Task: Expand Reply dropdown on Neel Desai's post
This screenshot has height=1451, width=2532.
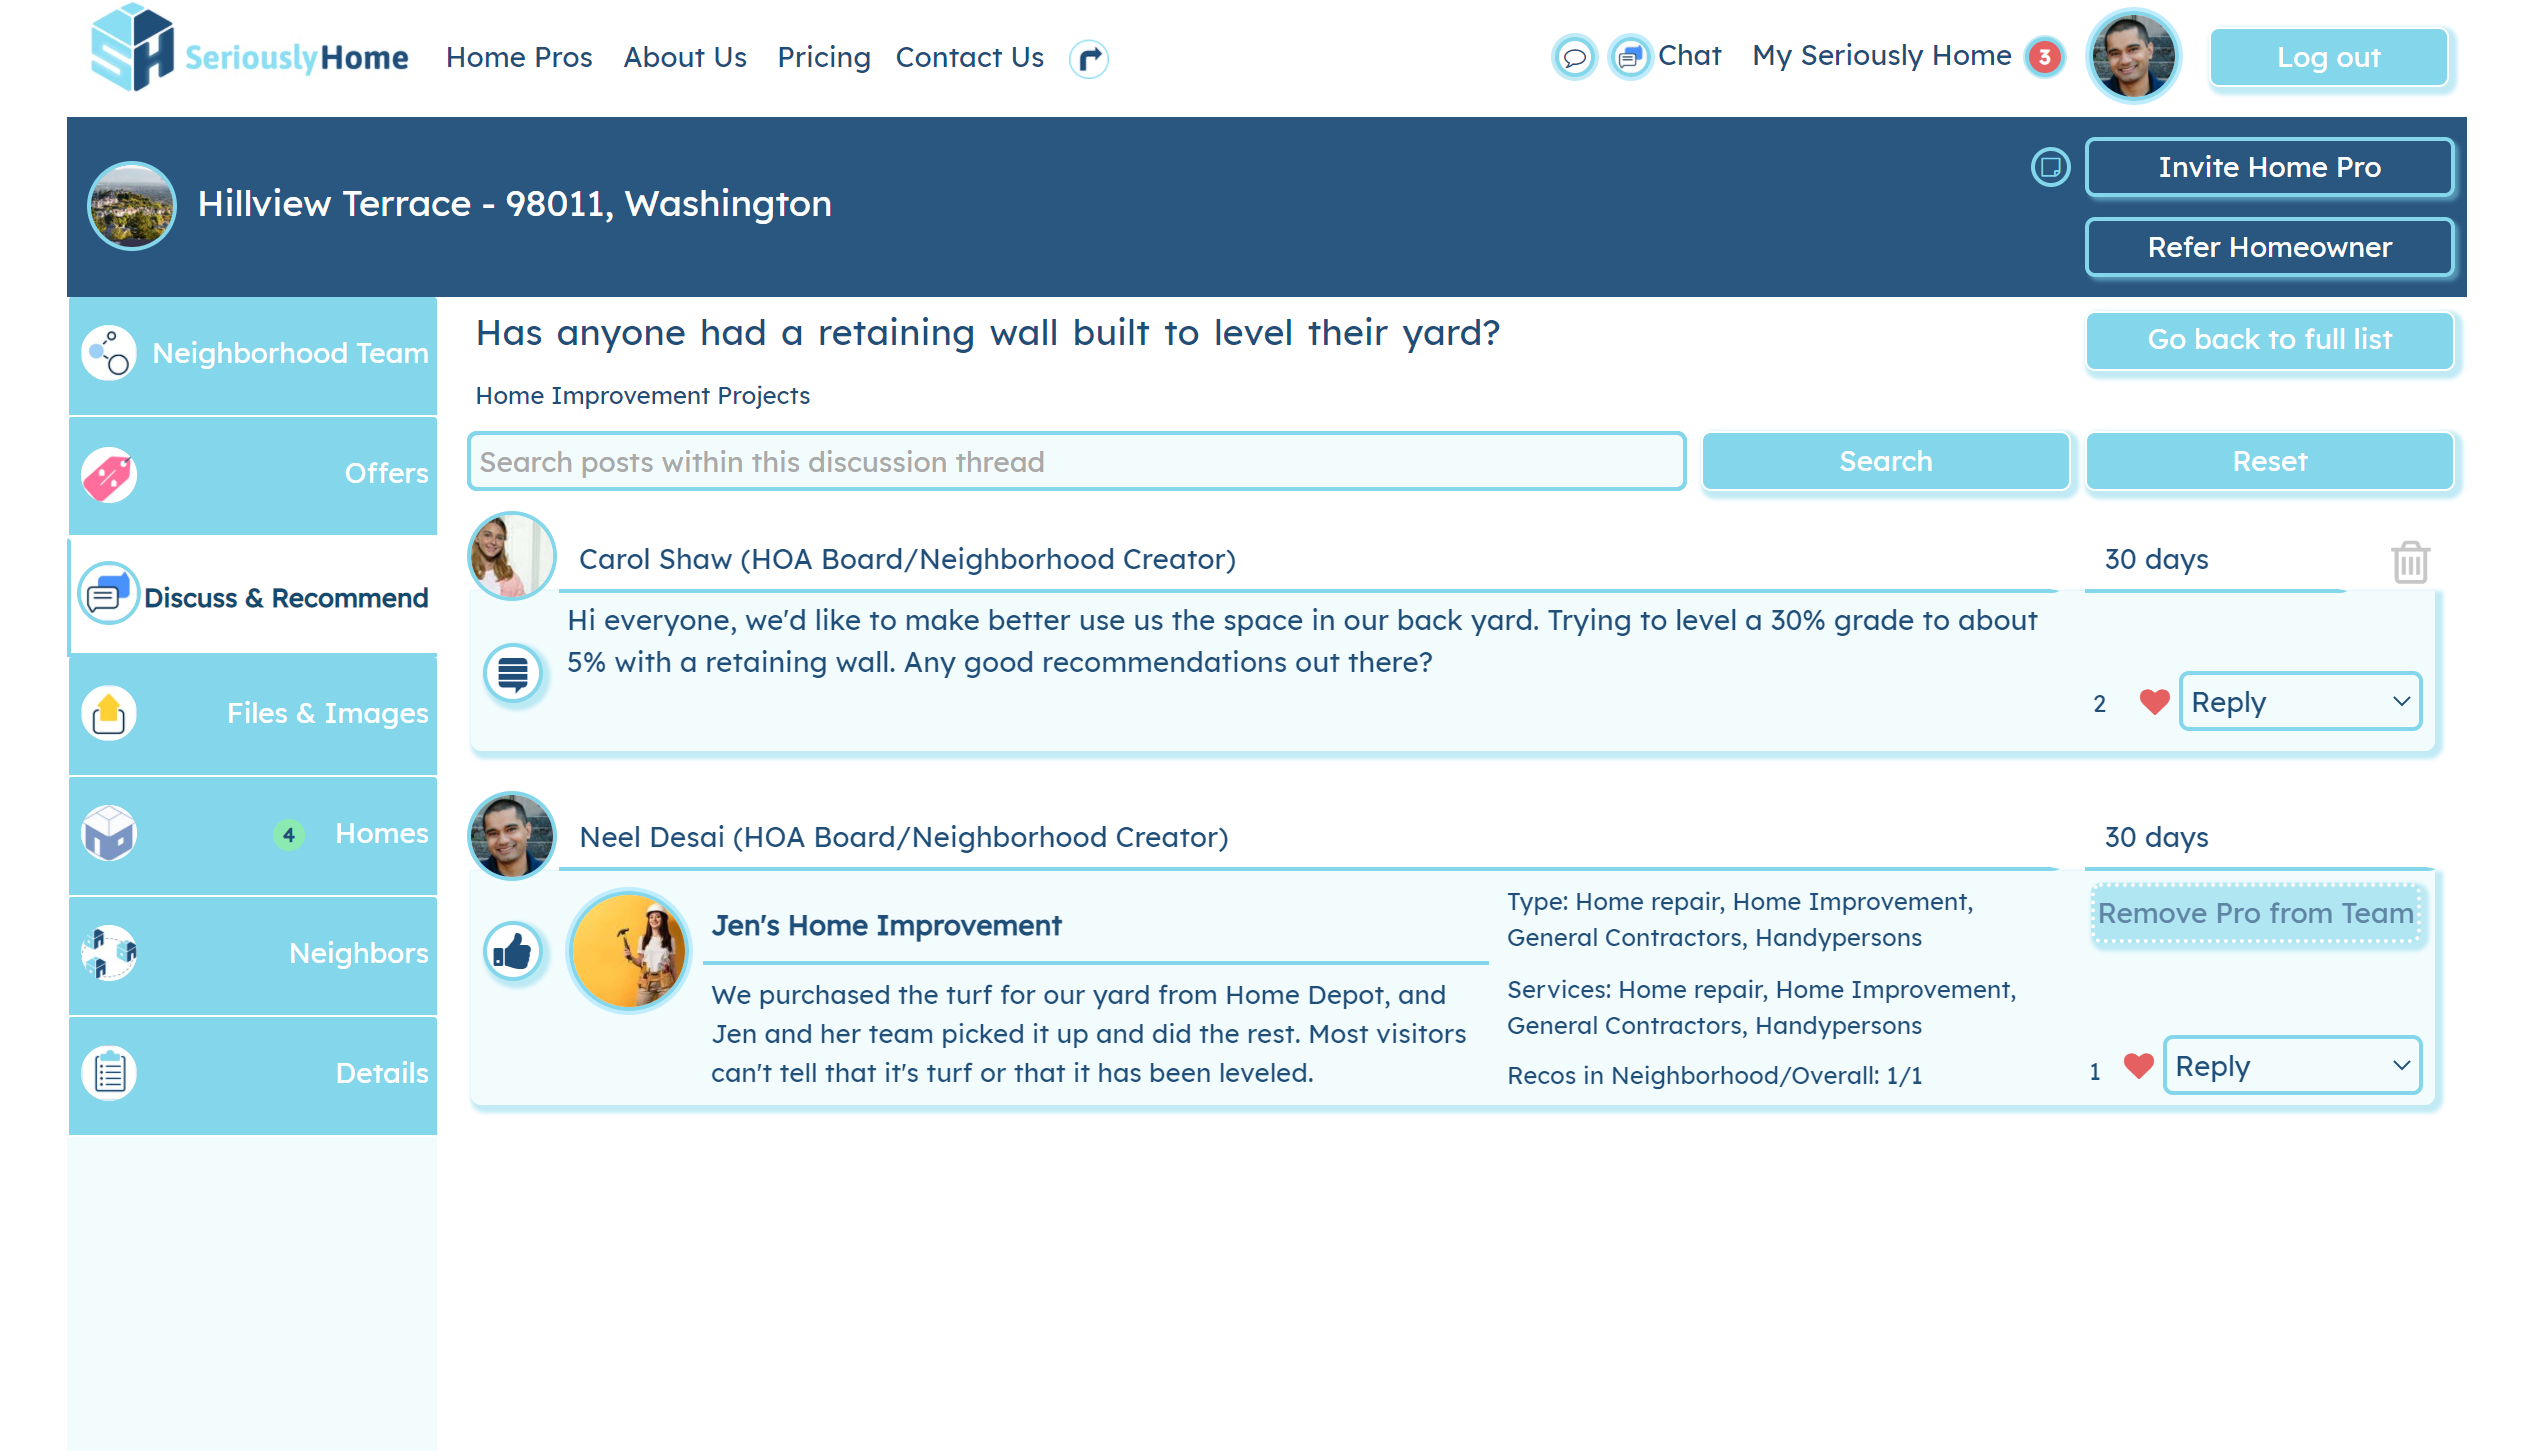Action: click(2291, 1066)
